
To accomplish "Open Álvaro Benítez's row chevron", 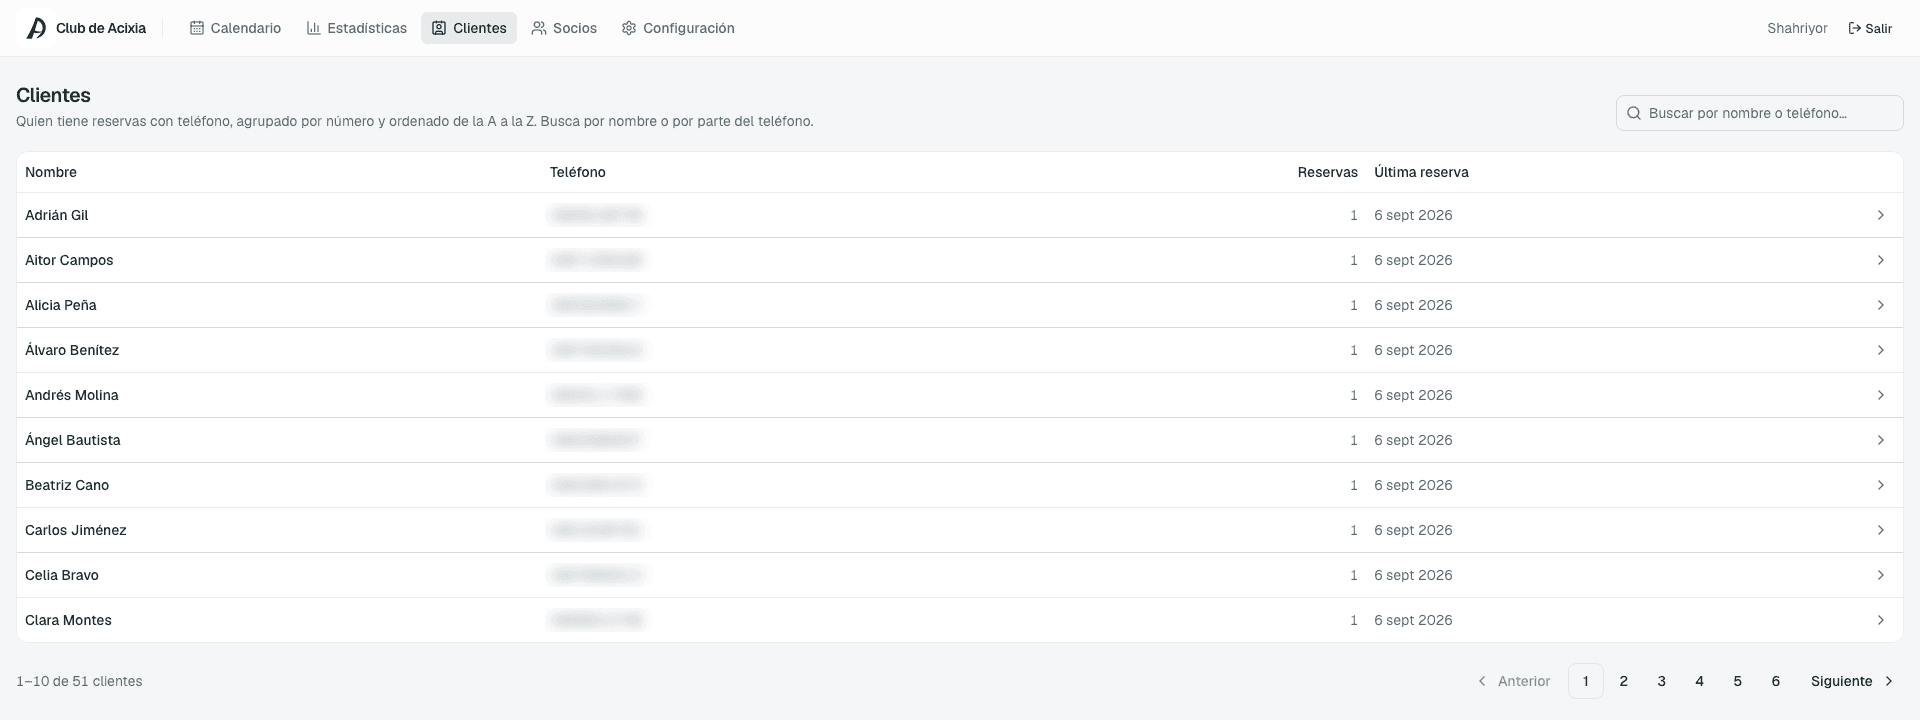I will coord(1881,350).
